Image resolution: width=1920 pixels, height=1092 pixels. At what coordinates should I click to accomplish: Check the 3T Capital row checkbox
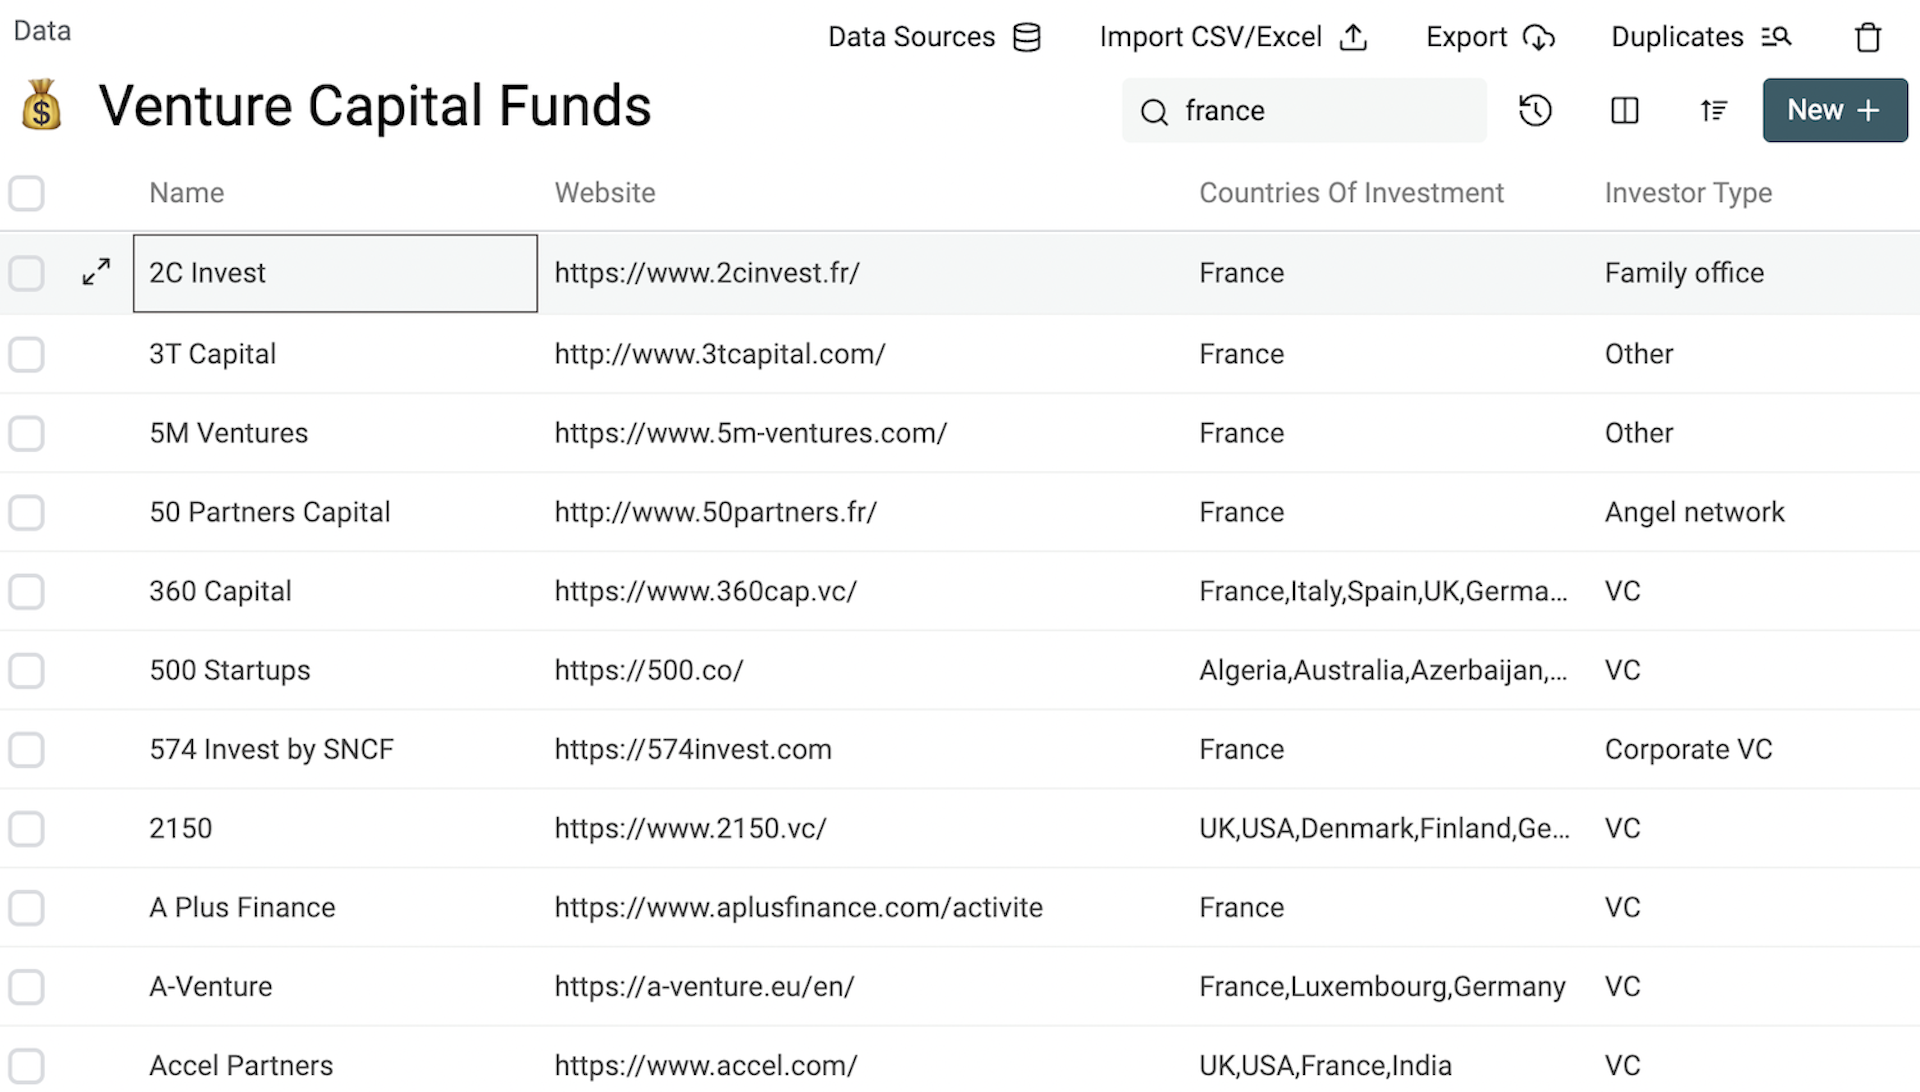26,354
